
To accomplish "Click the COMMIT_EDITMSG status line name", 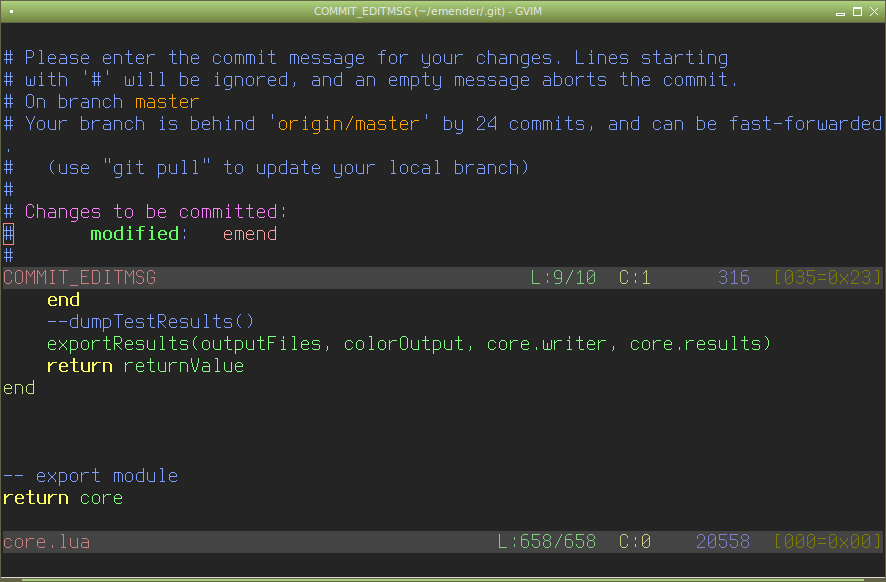I will point(80,278).
